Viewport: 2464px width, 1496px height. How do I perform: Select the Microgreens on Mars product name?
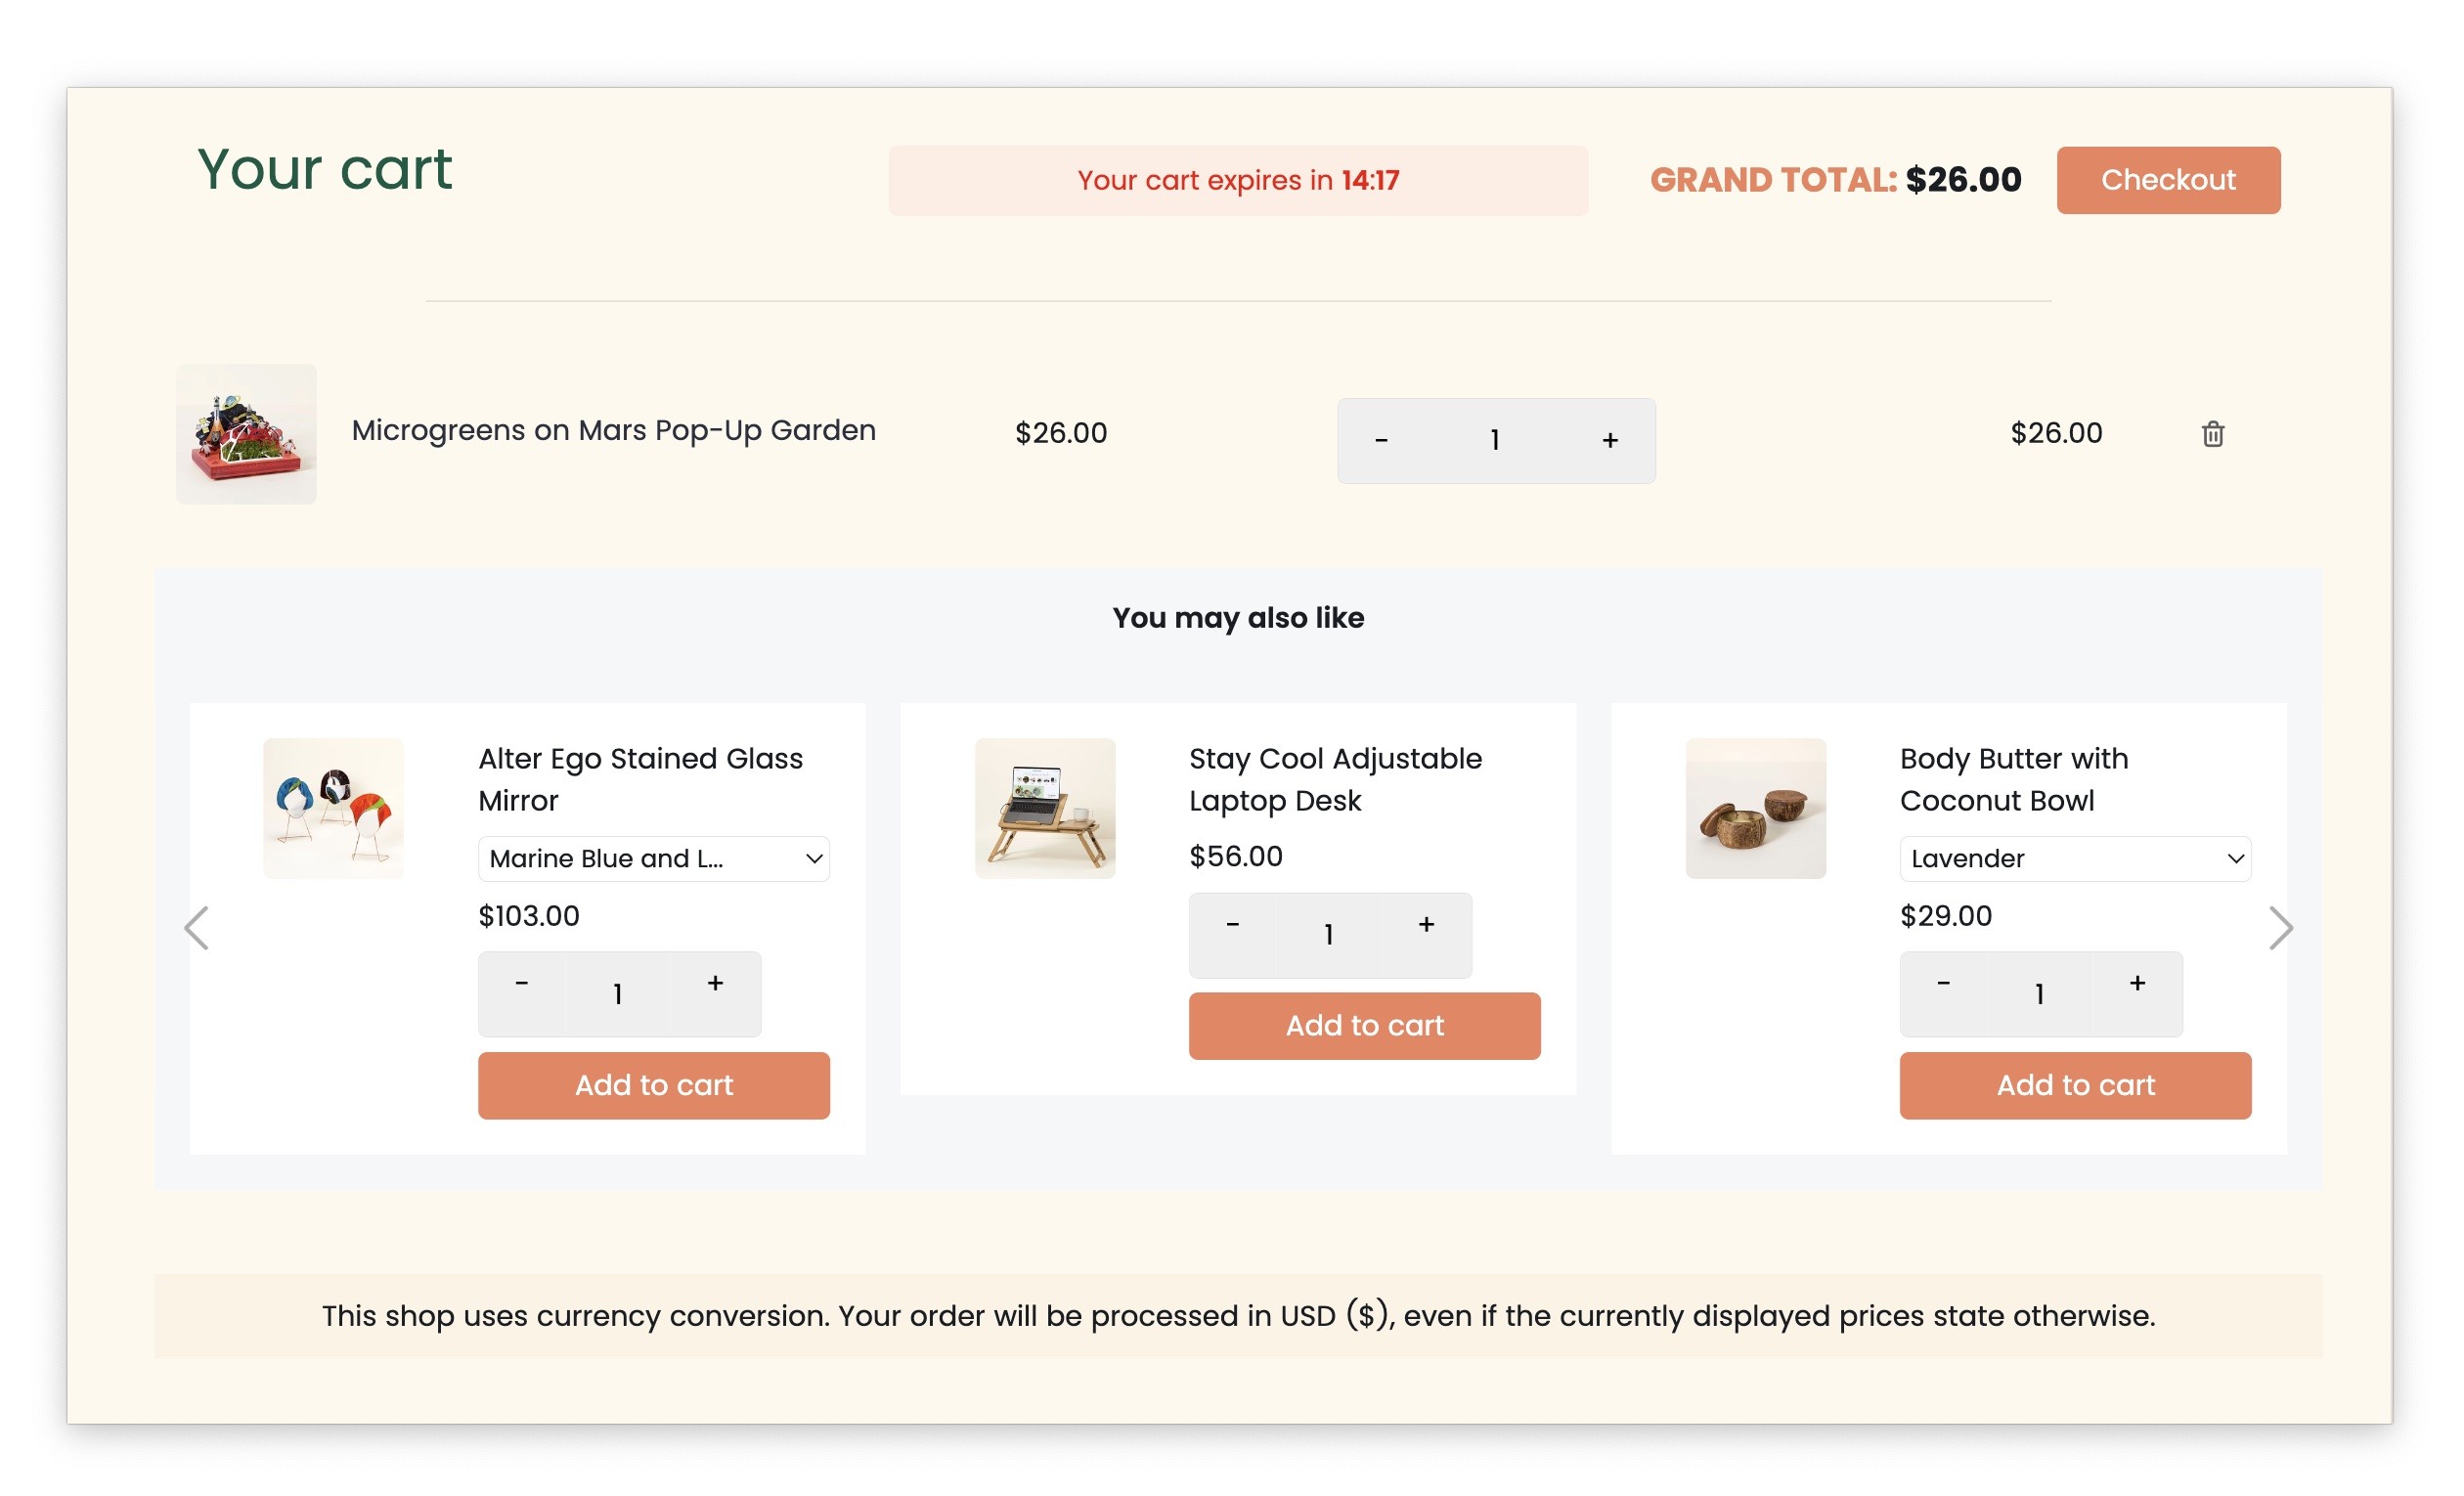[613, 430]
